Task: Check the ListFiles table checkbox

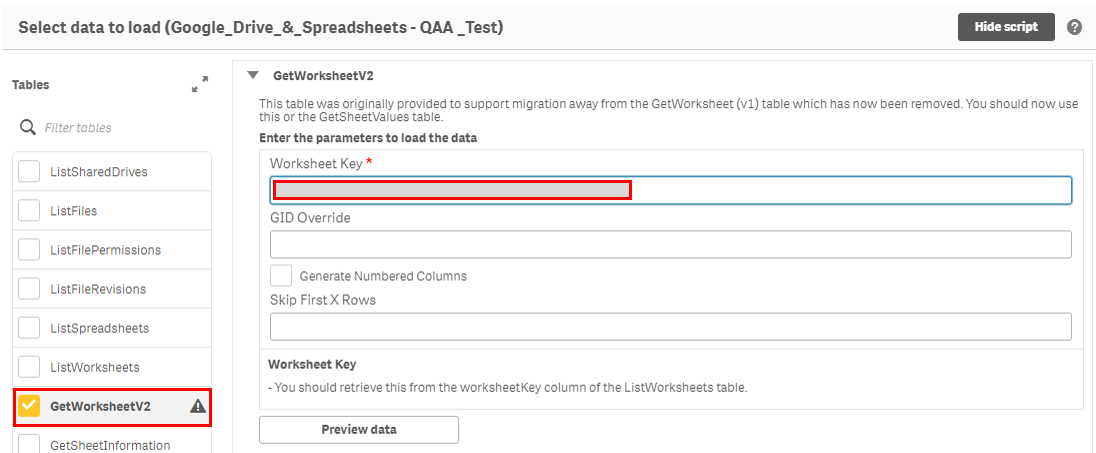Action: (29, 210)
